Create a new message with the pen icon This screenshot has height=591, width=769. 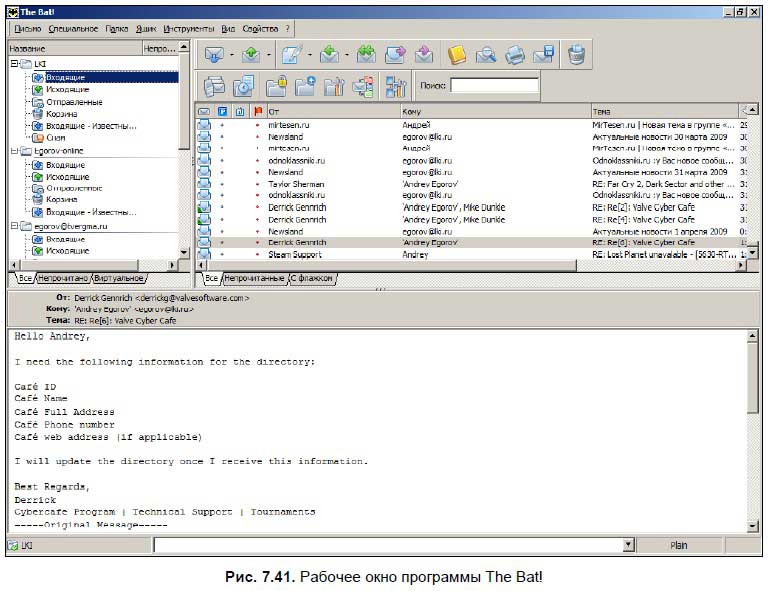tap(292, 54)
